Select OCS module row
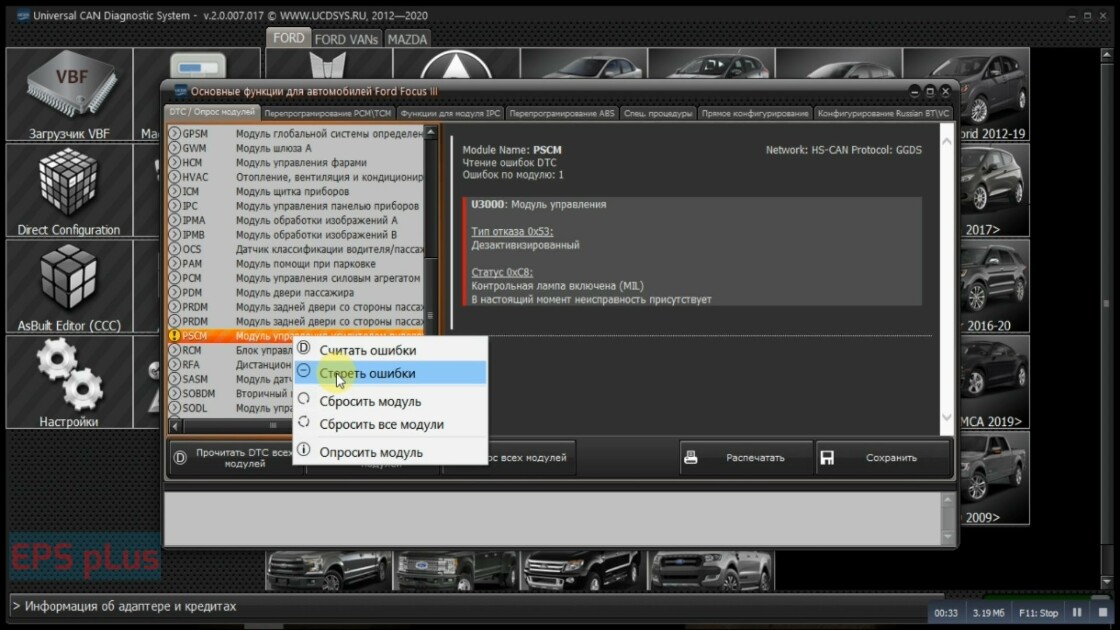 (296, 249)
